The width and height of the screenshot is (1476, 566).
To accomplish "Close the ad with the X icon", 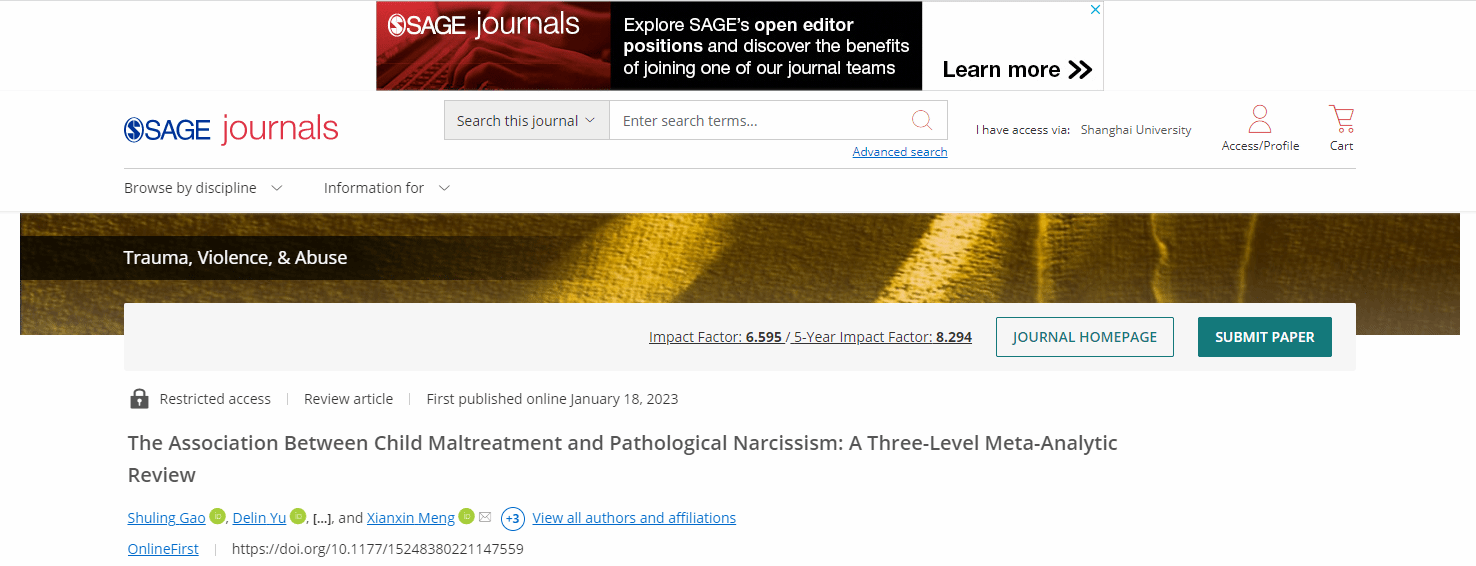I will coord(1095,10).
